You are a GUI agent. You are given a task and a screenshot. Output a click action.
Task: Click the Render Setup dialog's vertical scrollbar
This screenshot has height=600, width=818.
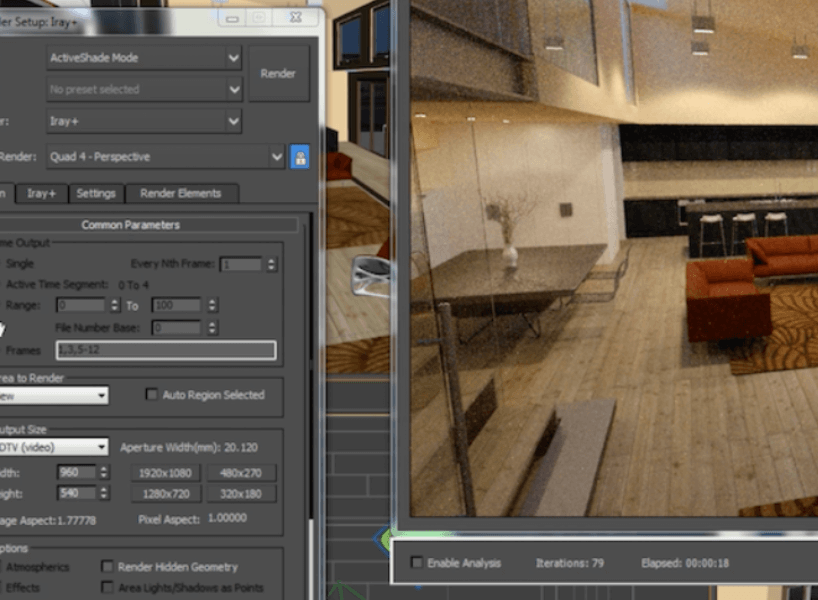(x=312, y=407)
